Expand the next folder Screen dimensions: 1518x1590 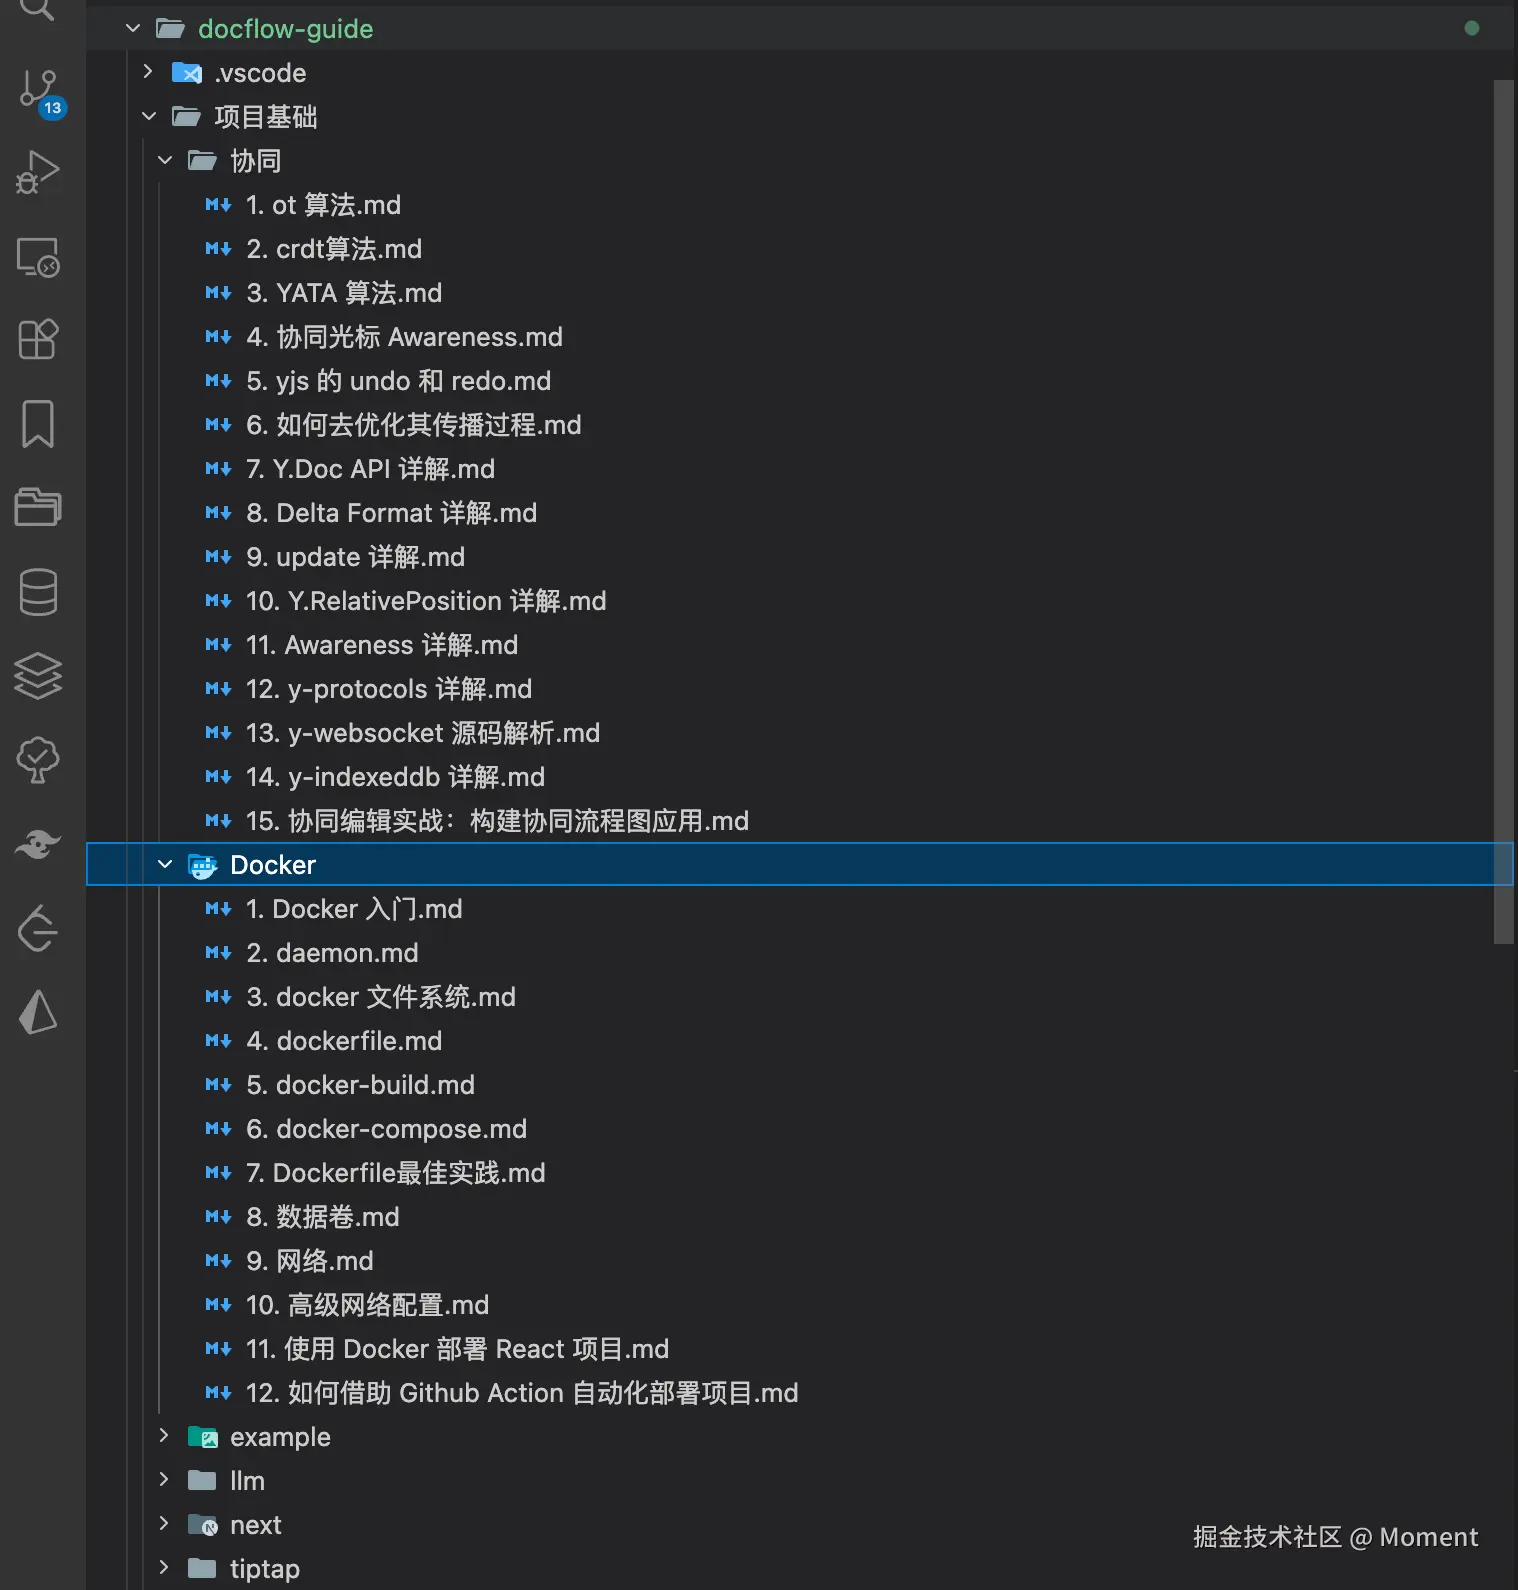(165, 1524)
